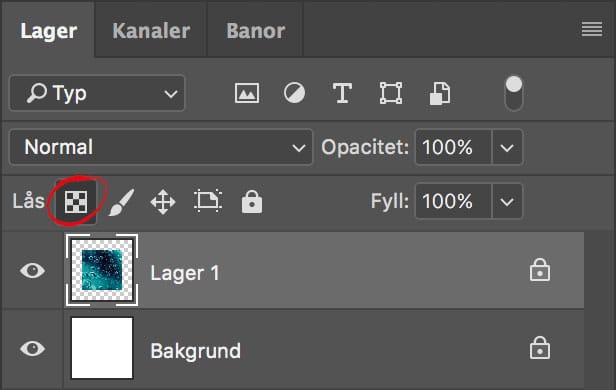The image size is (616, 390).
Task: Lock artboard nesting icon
Action: pos(208,201)
